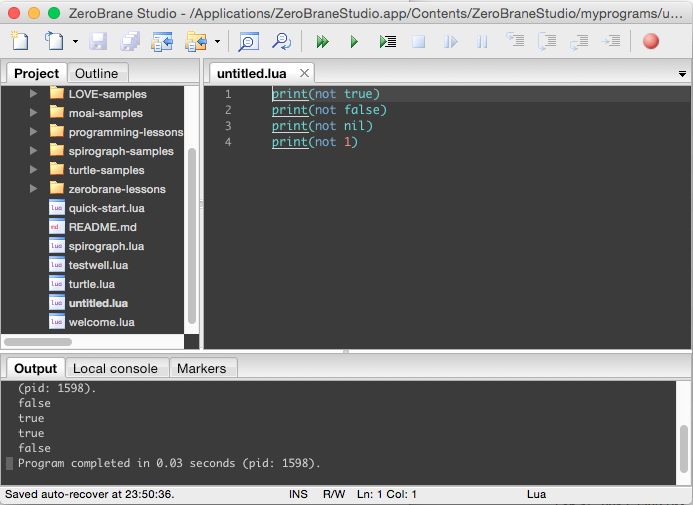Image resolution: width=693 pixels, height=505 pixels.
Task: Click the Step Over icon
Action: [547, 42]
